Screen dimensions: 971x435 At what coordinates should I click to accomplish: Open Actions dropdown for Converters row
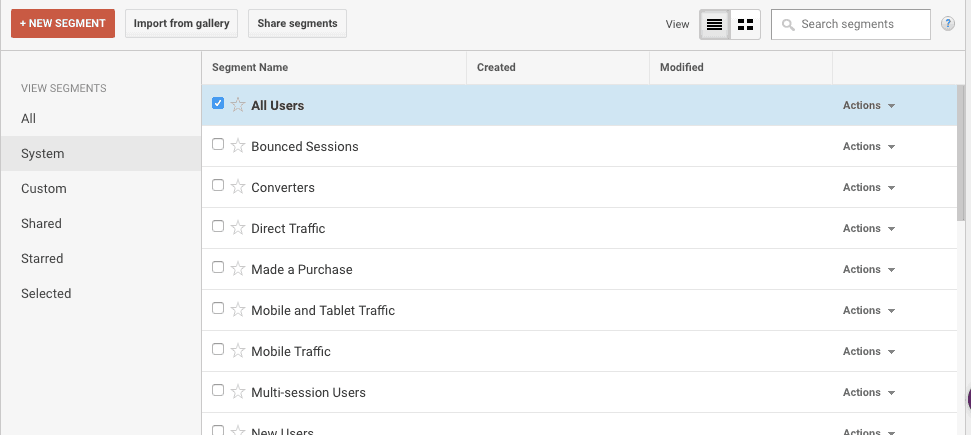point(868,187)
